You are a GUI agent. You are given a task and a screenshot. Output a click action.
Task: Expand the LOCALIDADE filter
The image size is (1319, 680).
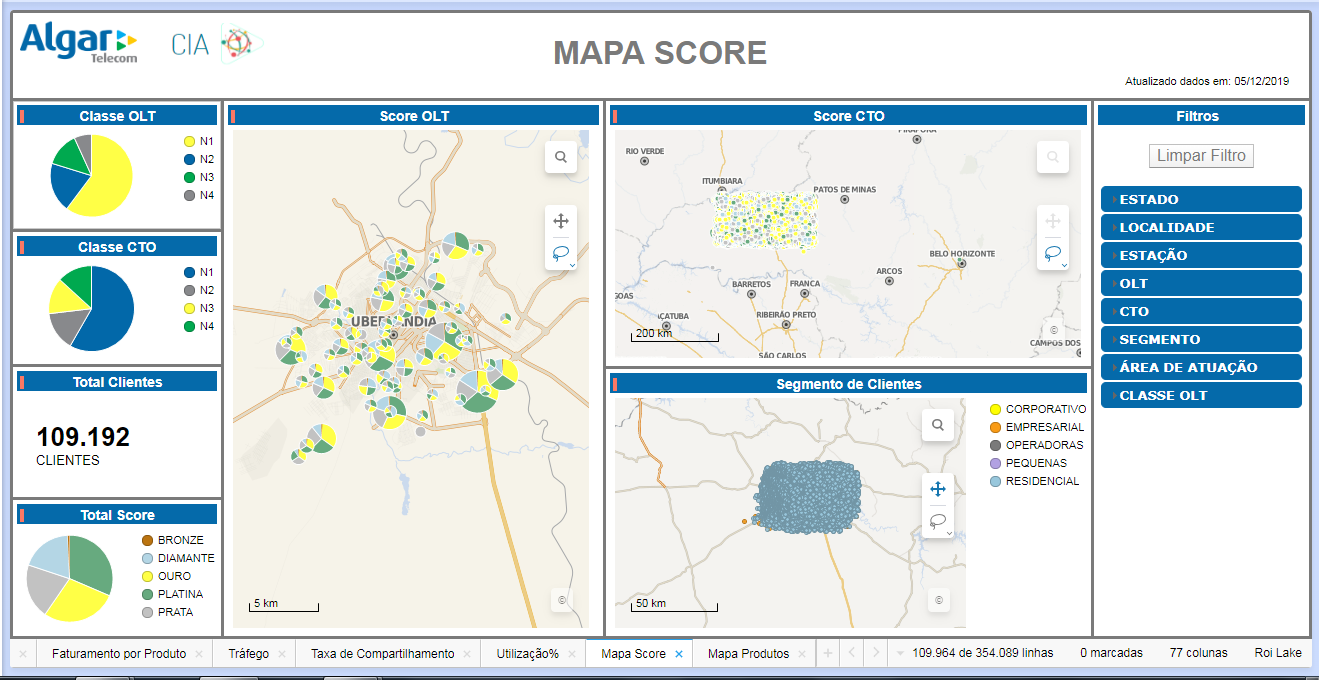pyautogui.click(x=1201, y=227)
